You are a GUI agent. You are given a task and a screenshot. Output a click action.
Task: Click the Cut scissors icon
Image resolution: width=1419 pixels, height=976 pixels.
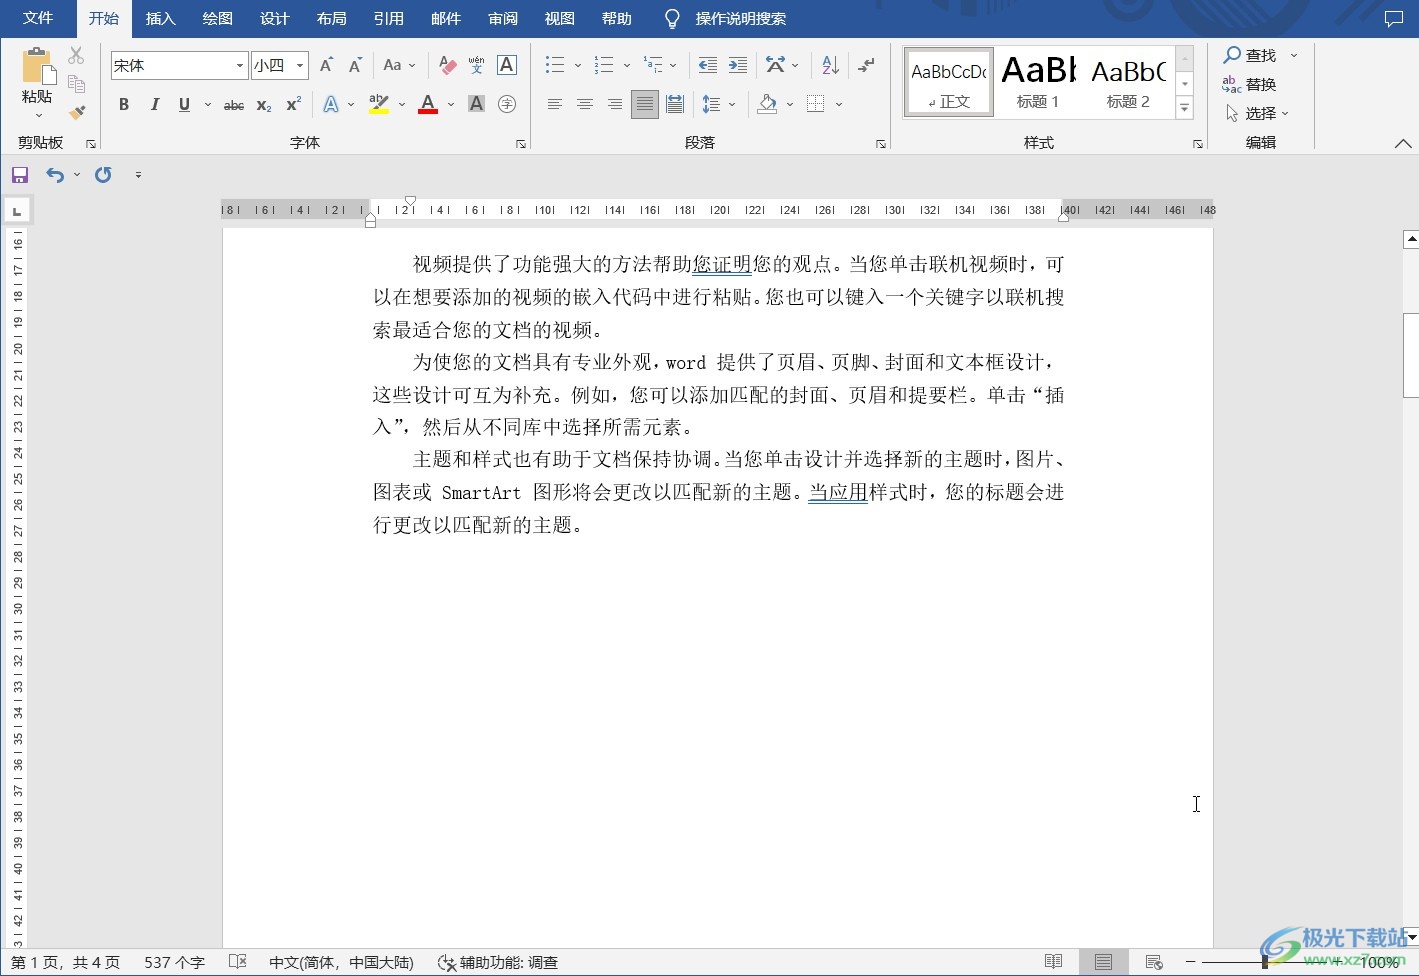pyautogui.click(x=76, y=56)
